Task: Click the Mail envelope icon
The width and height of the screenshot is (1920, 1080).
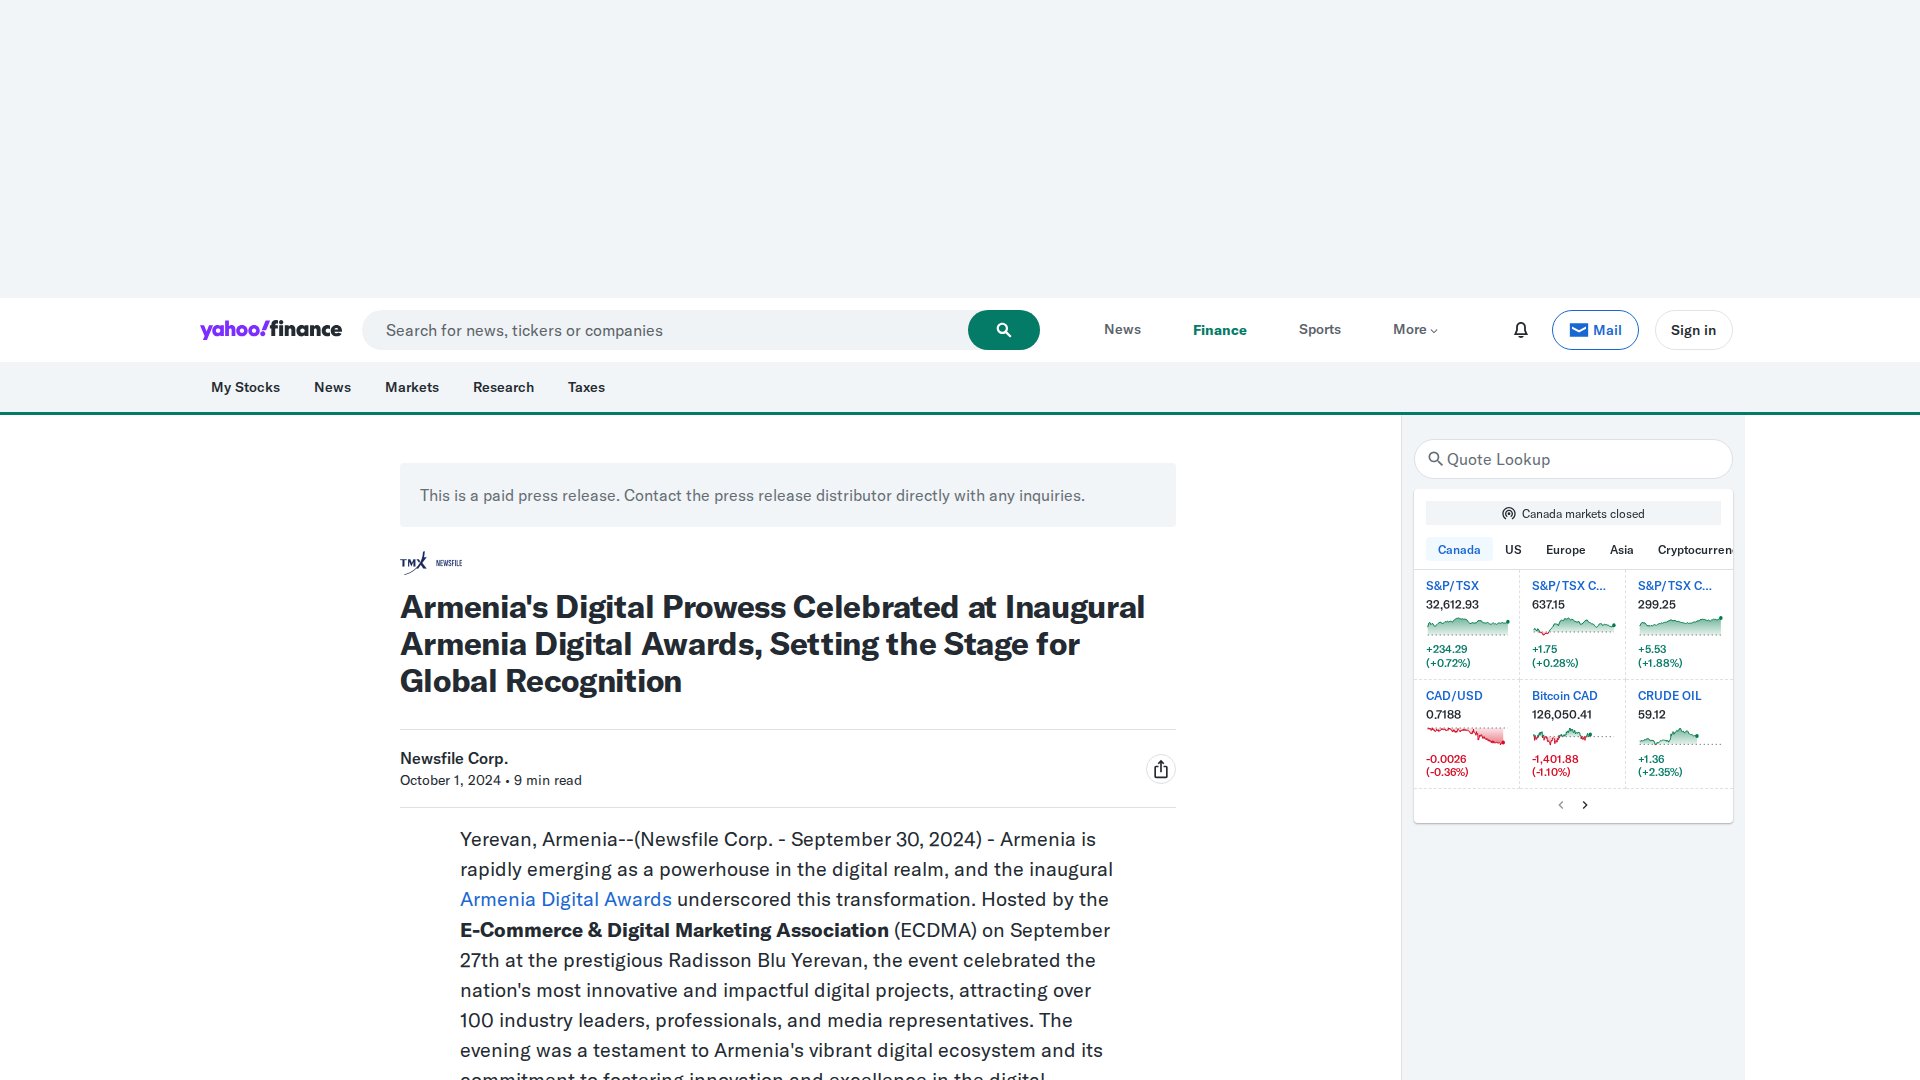Action: tap(1578, 329)
